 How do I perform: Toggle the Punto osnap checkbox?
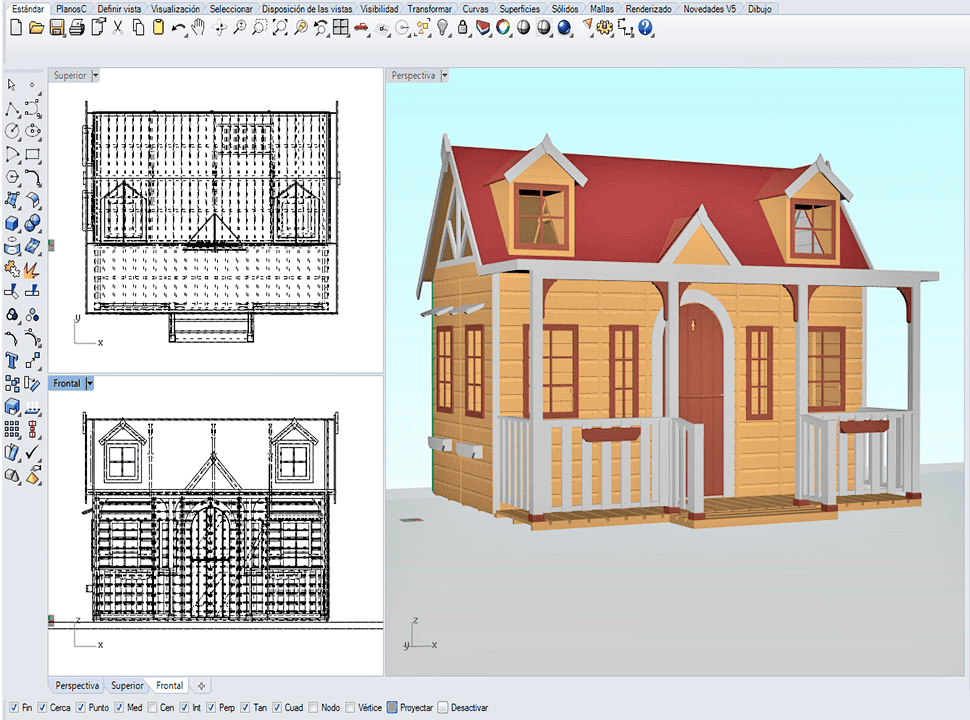pos(80,708)
